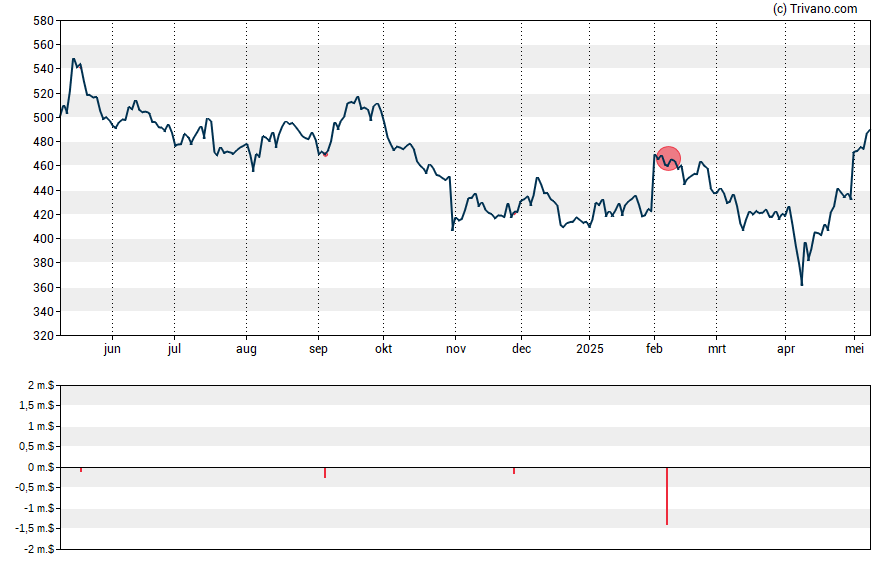
Task: Click the '1,5 m.$' volume axis label
Action: [37, 405]
